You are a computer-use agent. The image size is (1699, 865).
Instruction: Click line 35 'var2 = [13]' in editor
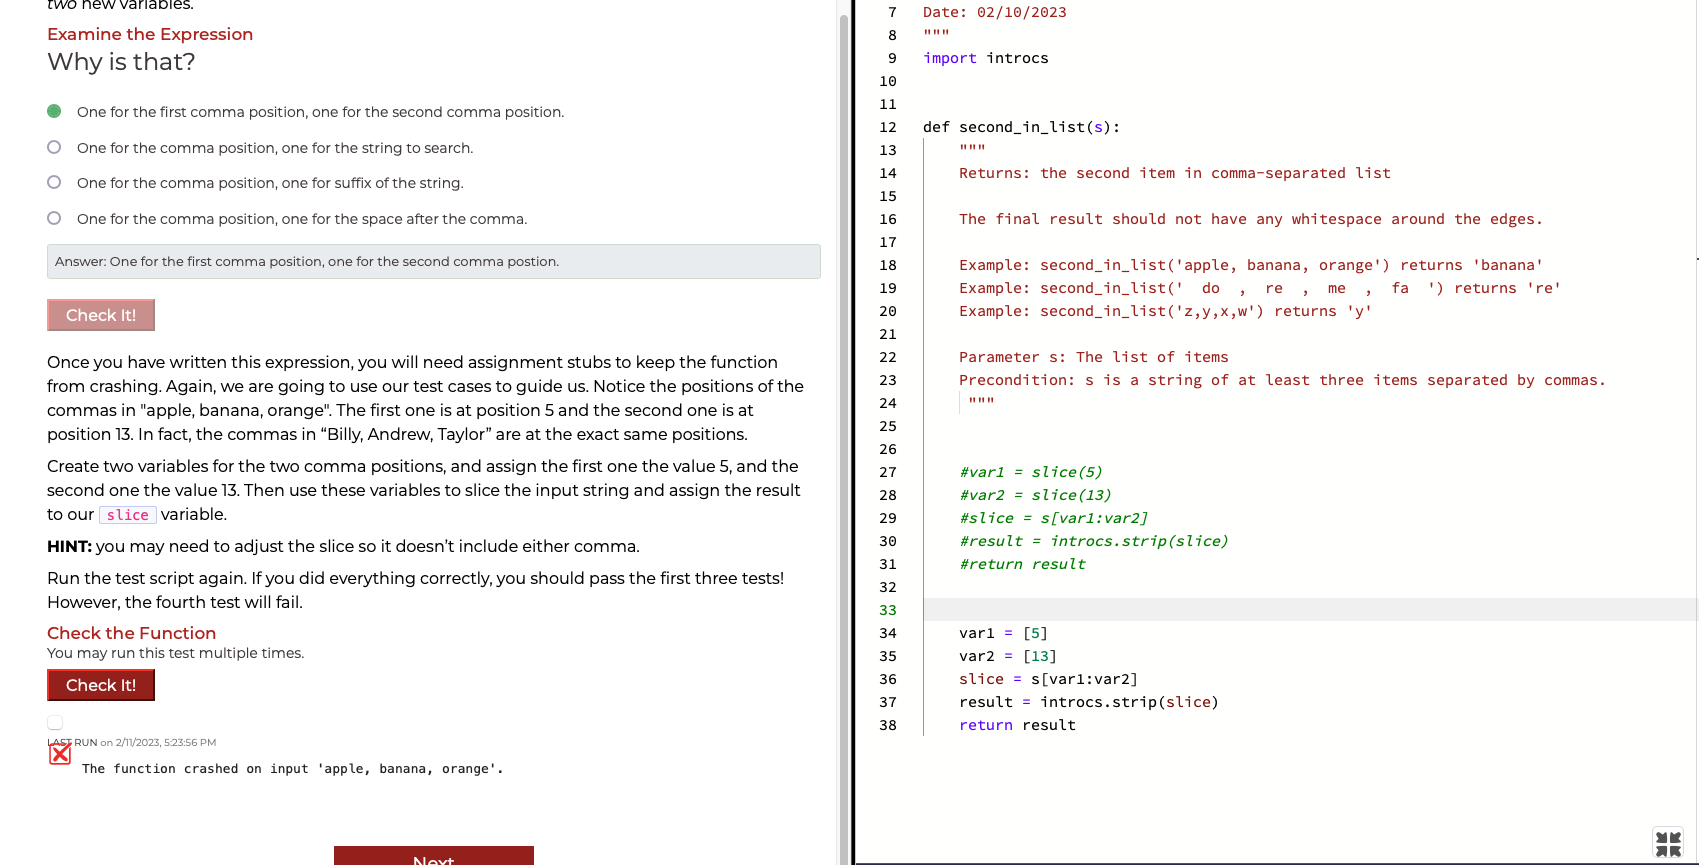pos(1007,656)
